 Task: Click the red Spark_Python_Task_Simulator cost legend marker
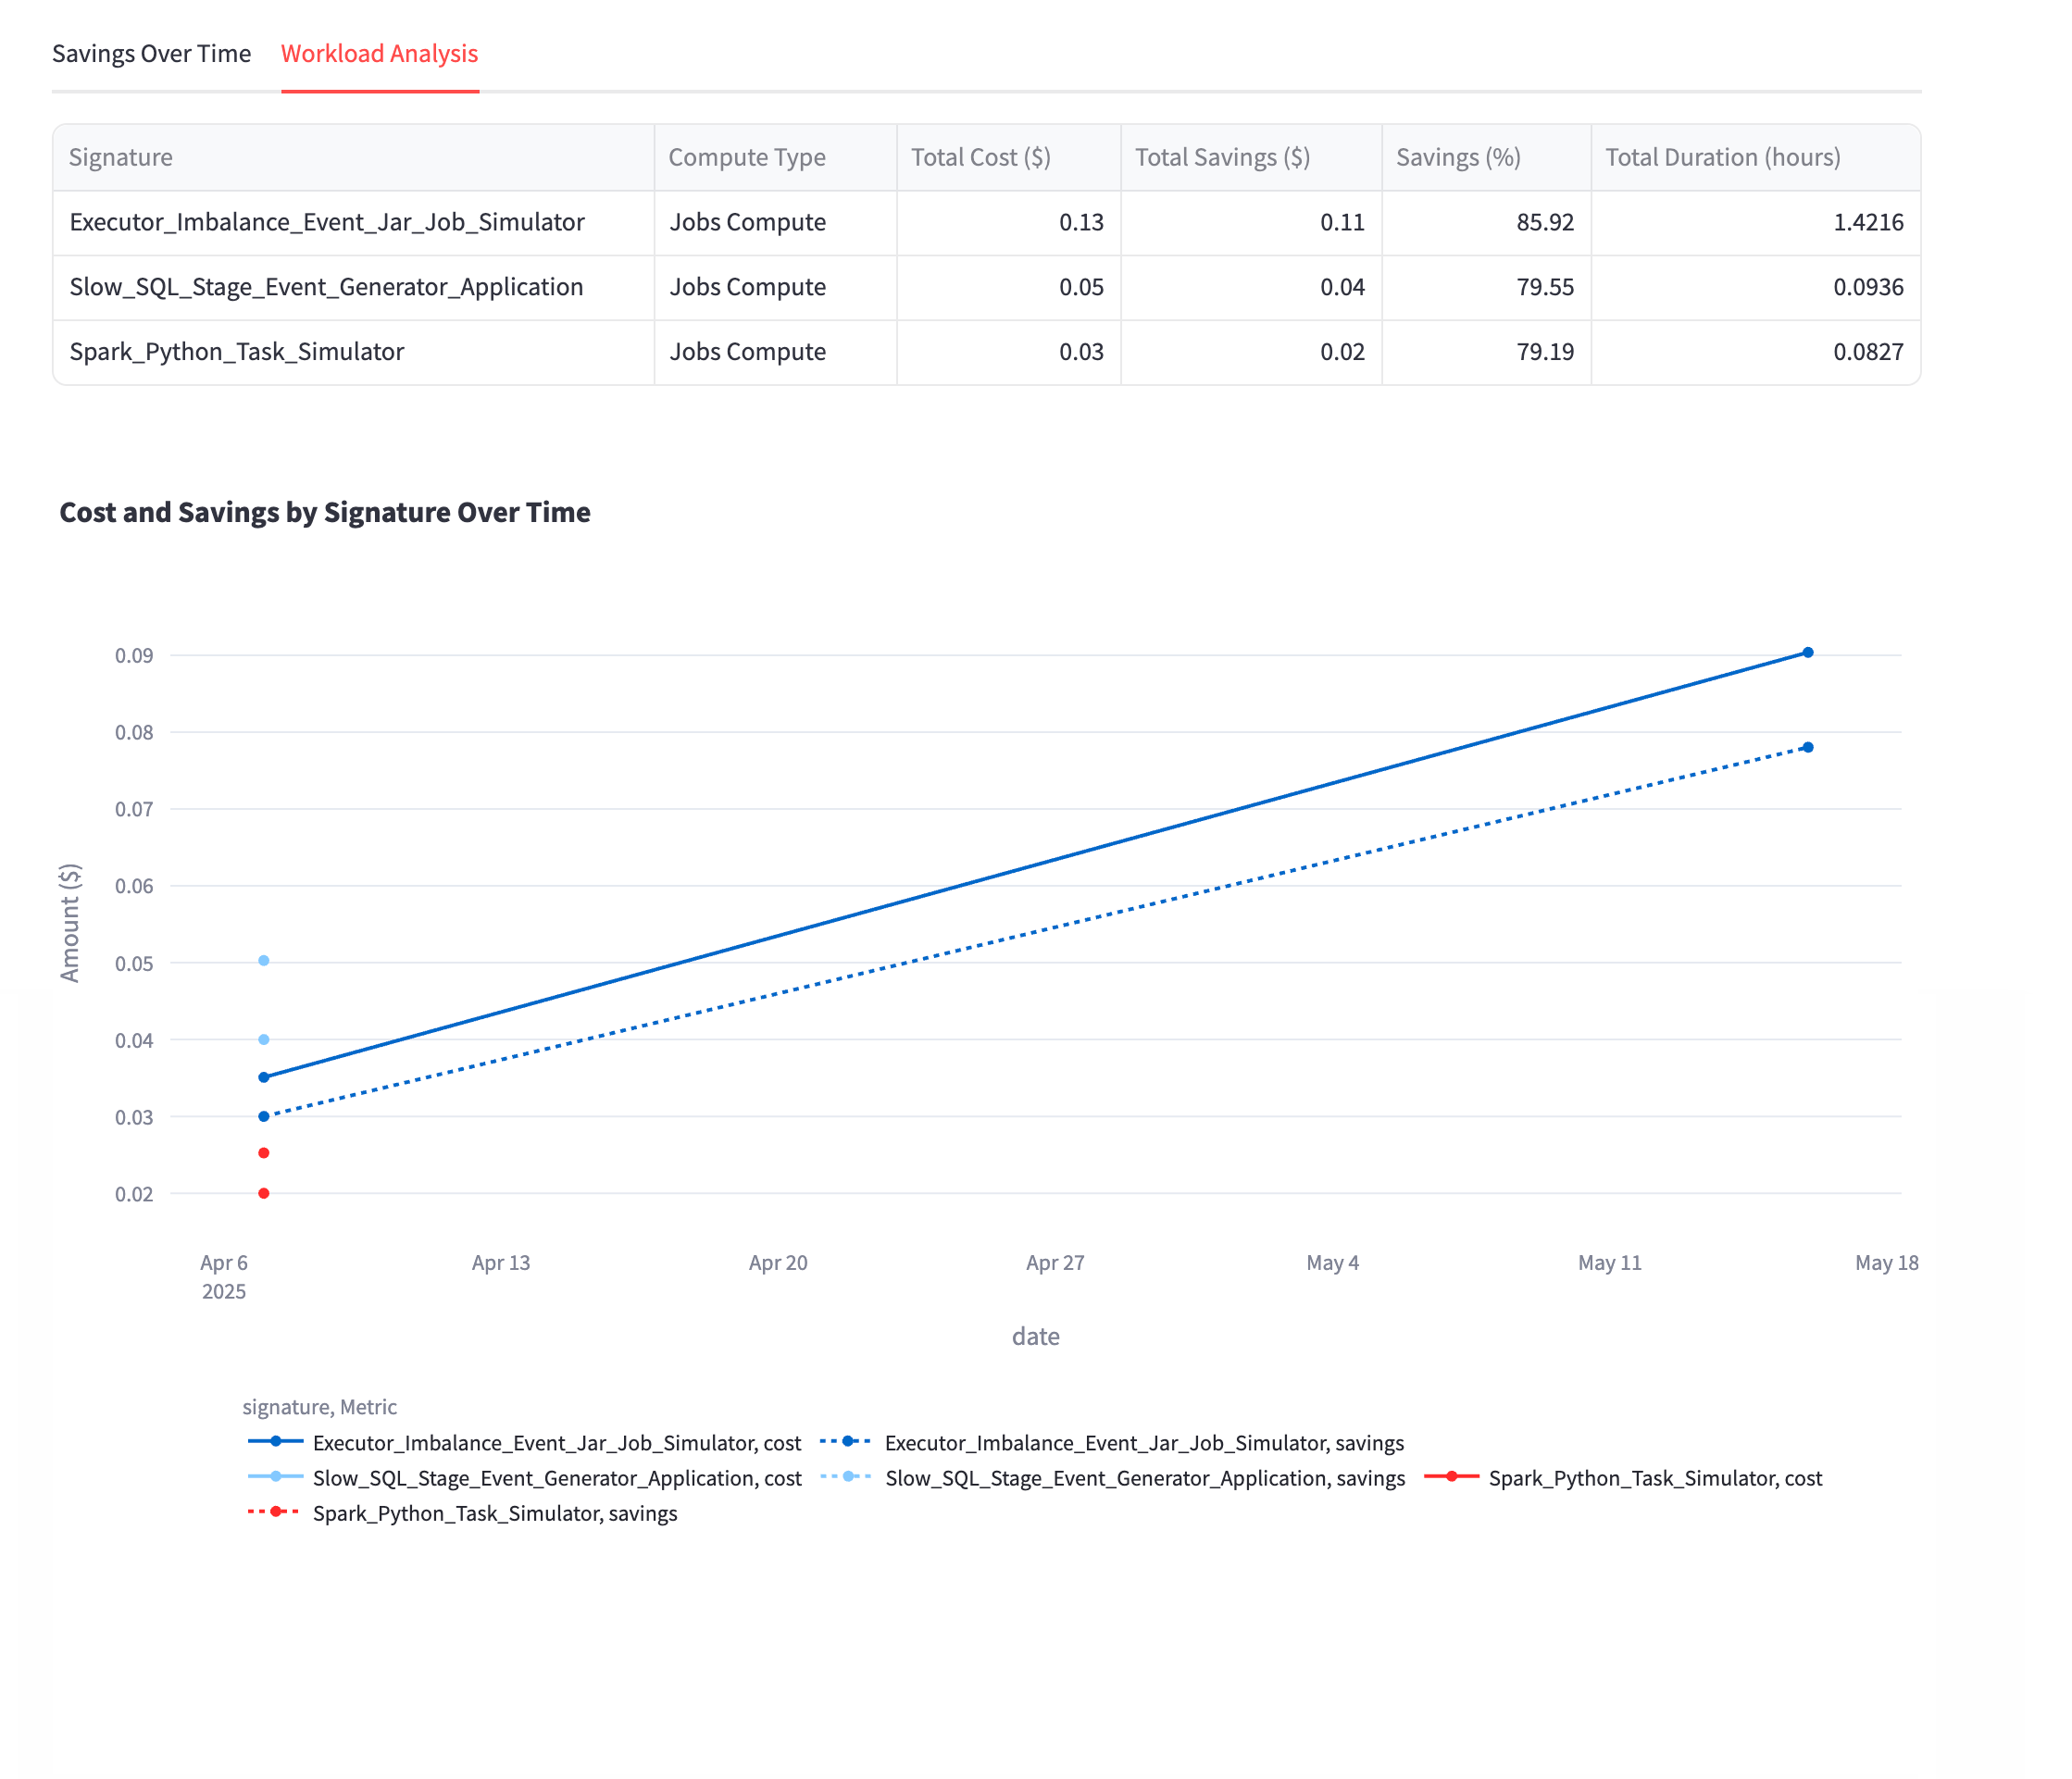(x=1450, y=1478)
